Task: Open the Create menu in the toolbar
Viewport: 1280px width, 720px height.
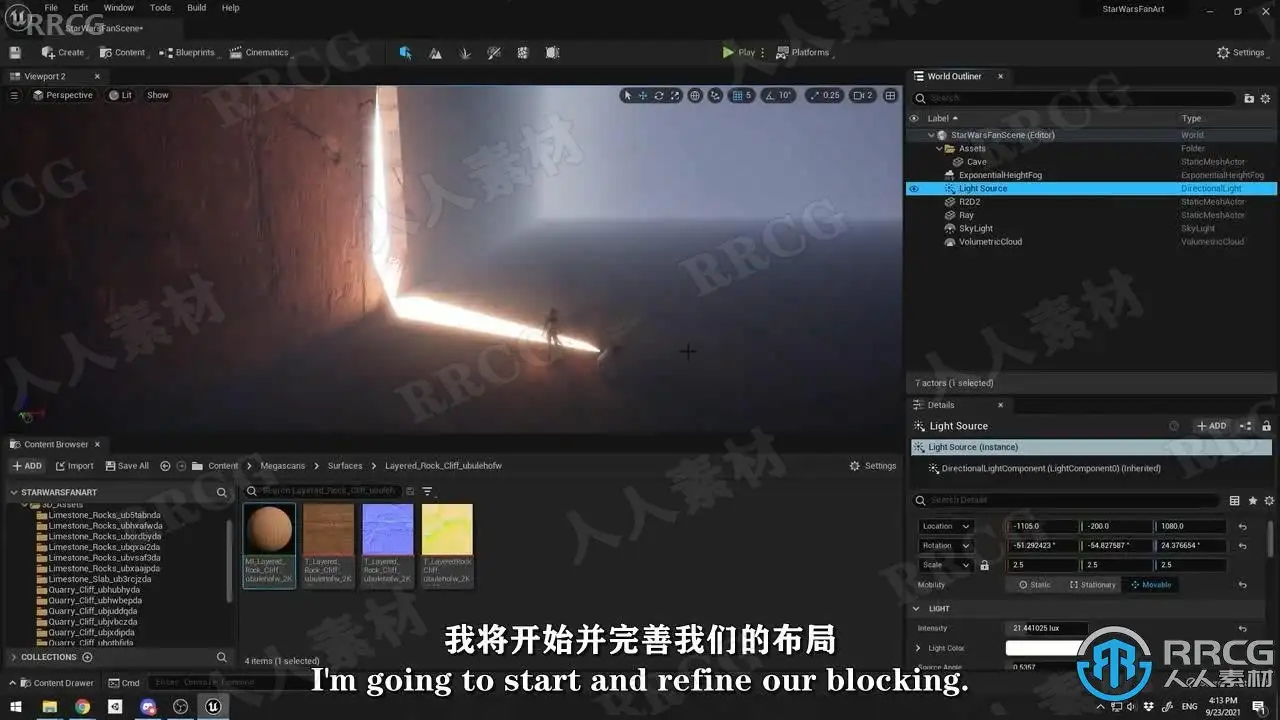Action: 63,52
